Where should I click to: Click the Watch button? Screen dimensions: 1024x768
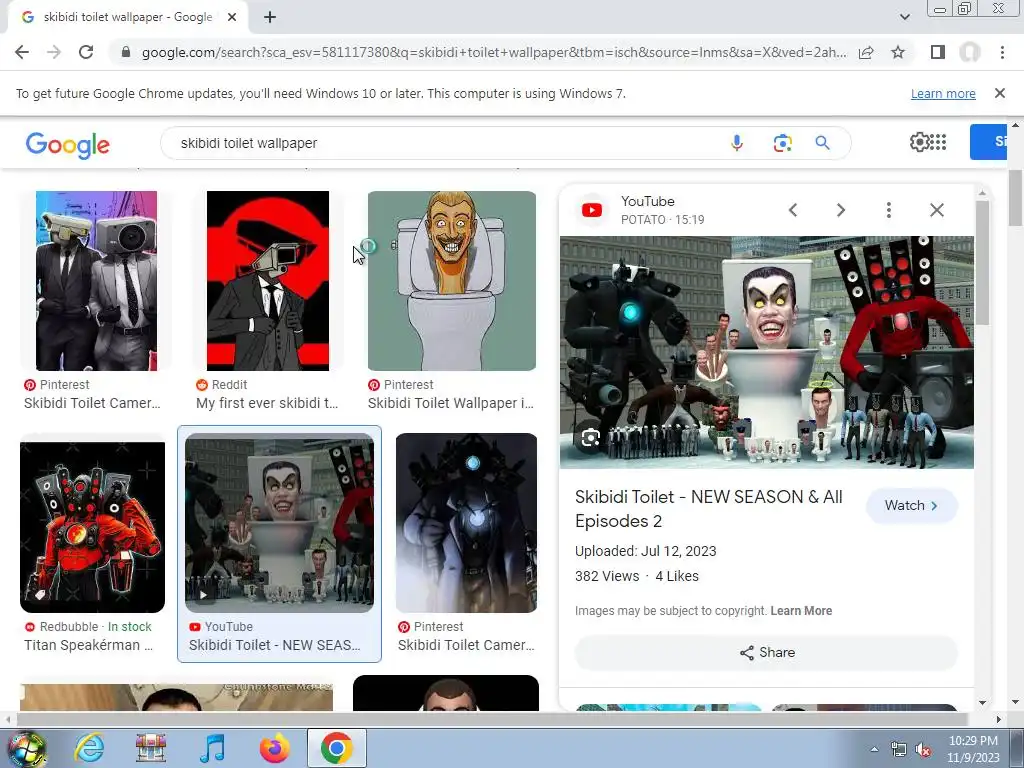click(911, 505)
